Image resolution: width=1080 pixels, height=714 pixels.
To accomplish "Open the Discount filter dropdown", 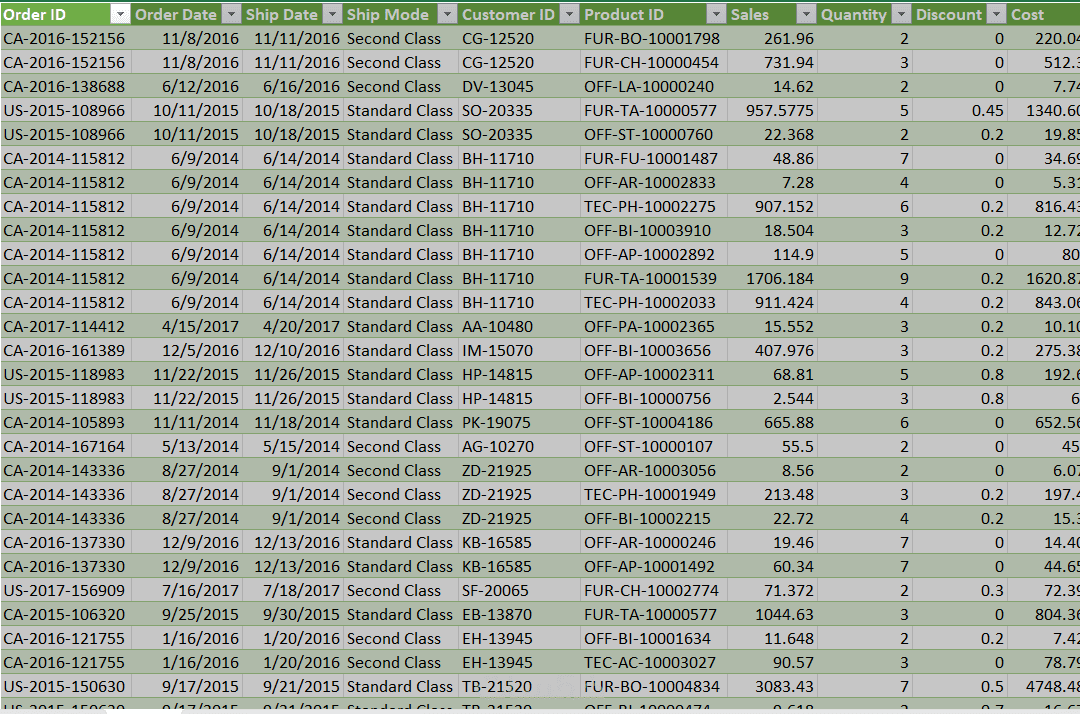I will tap(996, 14).
